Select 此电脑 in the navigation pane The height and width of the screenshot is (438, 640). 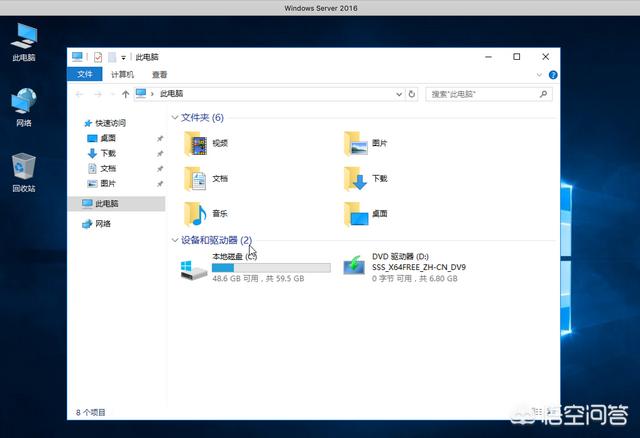(116, 203)
